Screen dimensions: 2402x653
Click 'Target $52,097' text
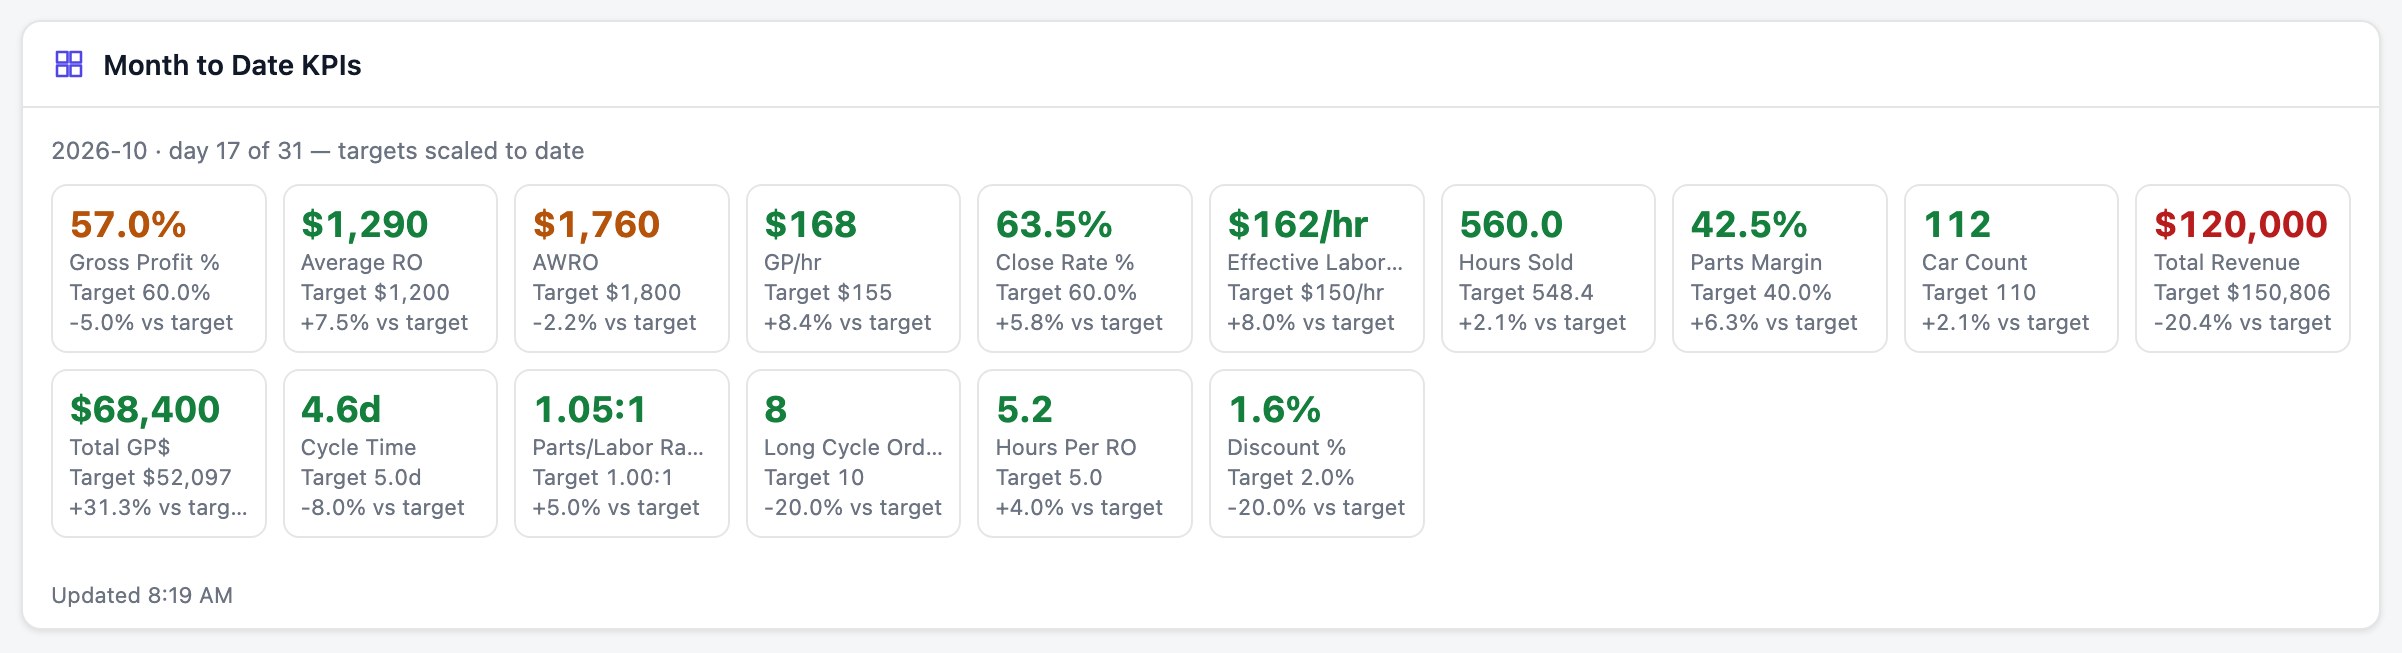pos(150,477)
